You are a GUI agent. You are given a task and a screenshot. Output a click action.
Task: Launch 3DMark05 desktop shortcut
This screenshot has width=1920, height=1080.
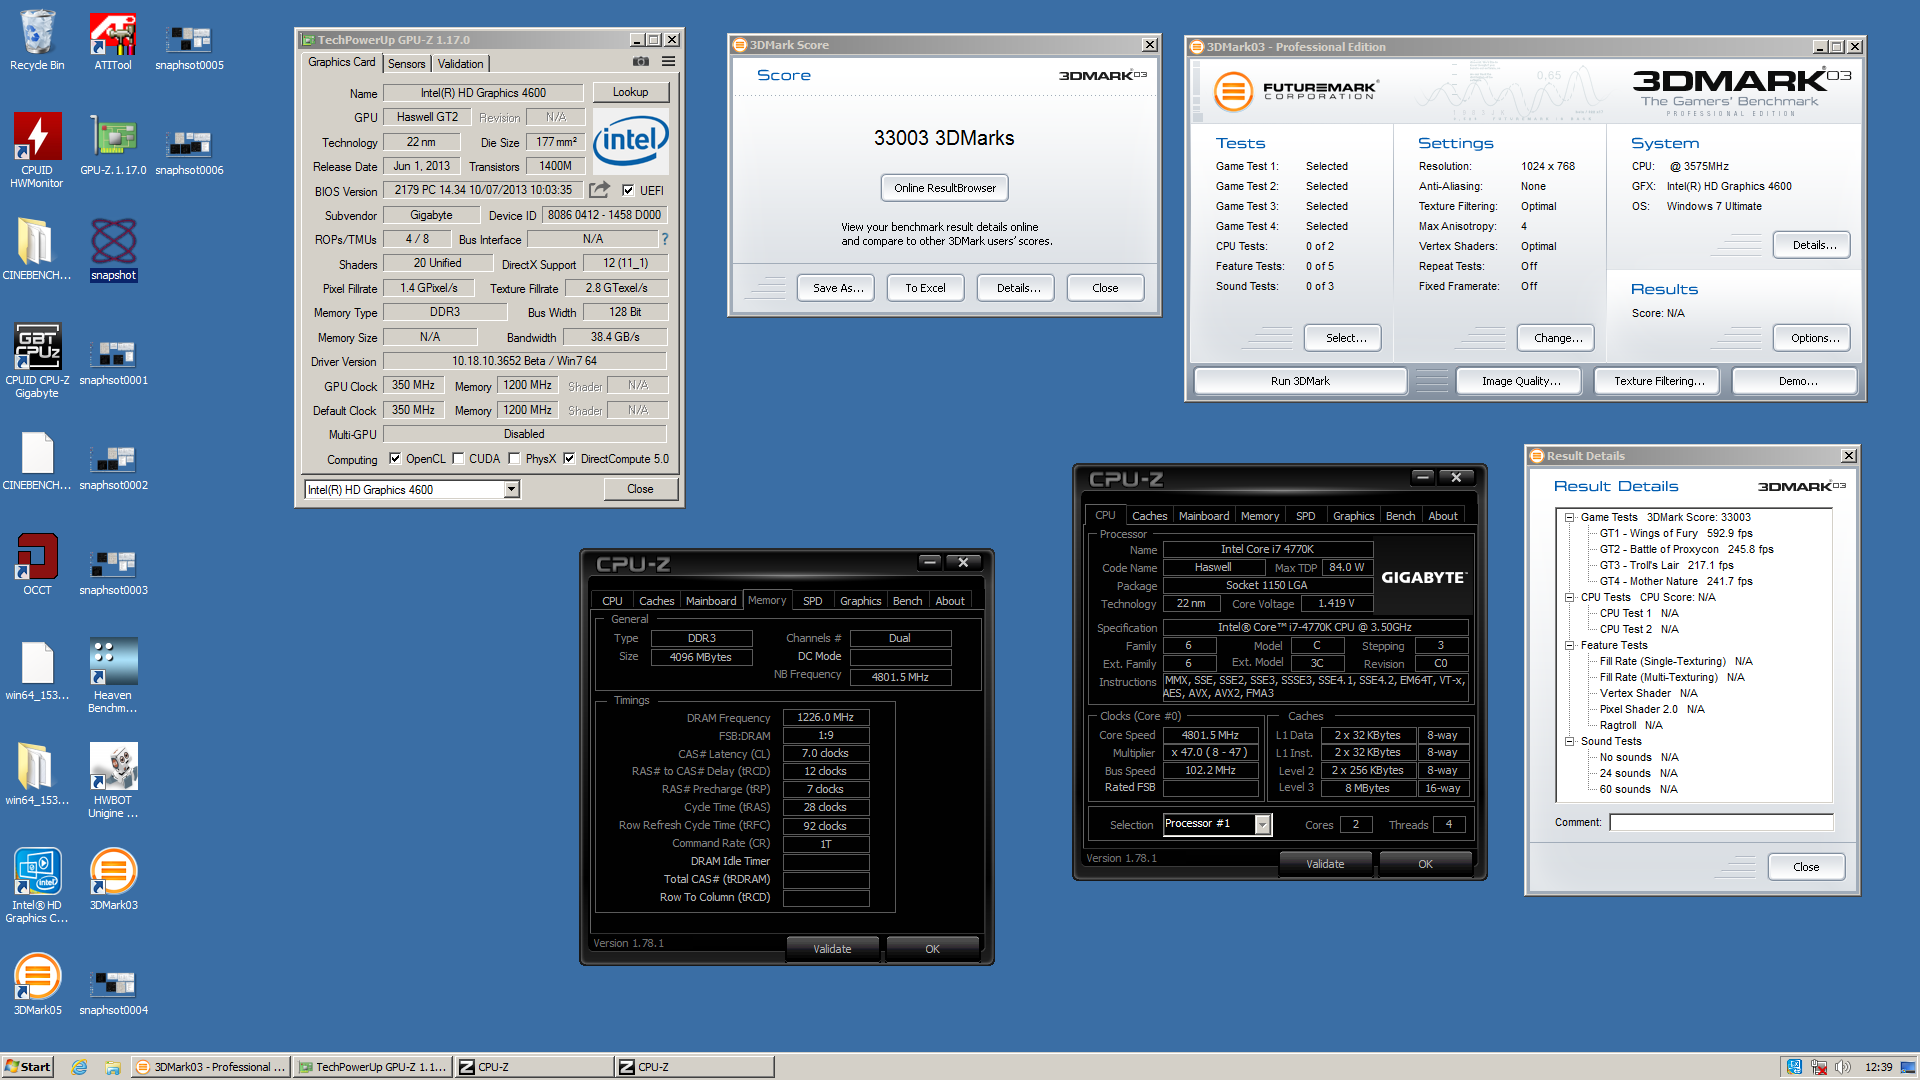37,985
